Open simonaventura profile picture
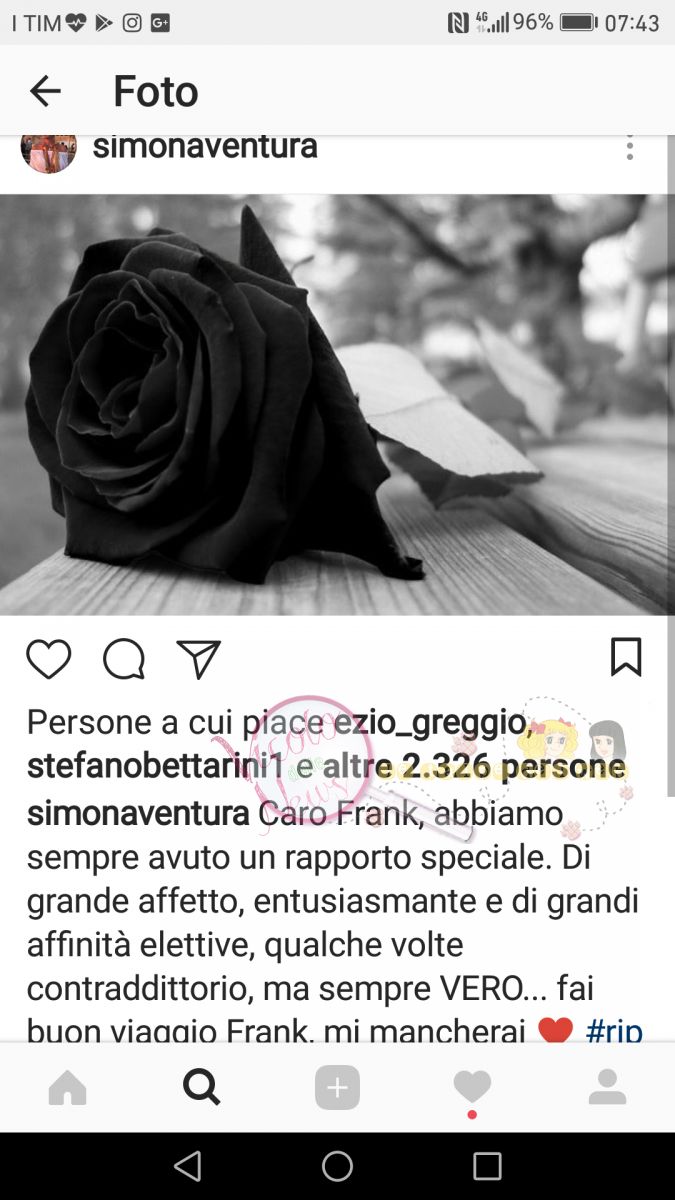Screen dimensions: 675x1200 pyautogui.click(x=48, y=148)
